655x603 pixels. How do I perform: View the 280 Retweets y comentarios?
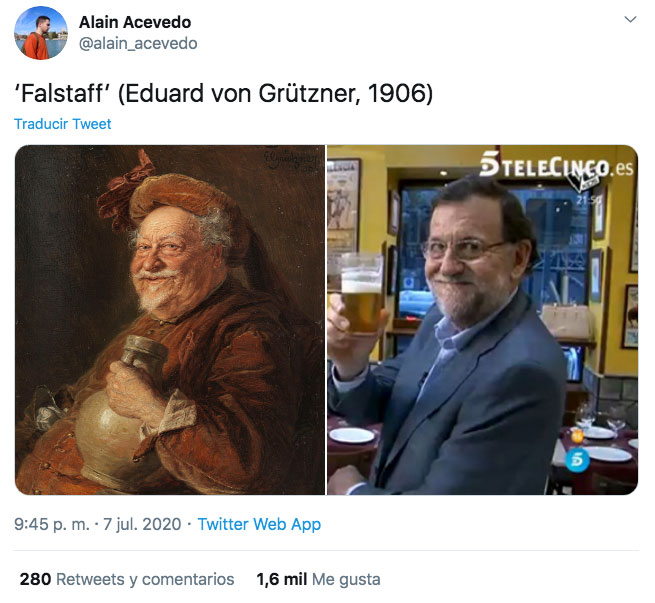coord(127,579)
